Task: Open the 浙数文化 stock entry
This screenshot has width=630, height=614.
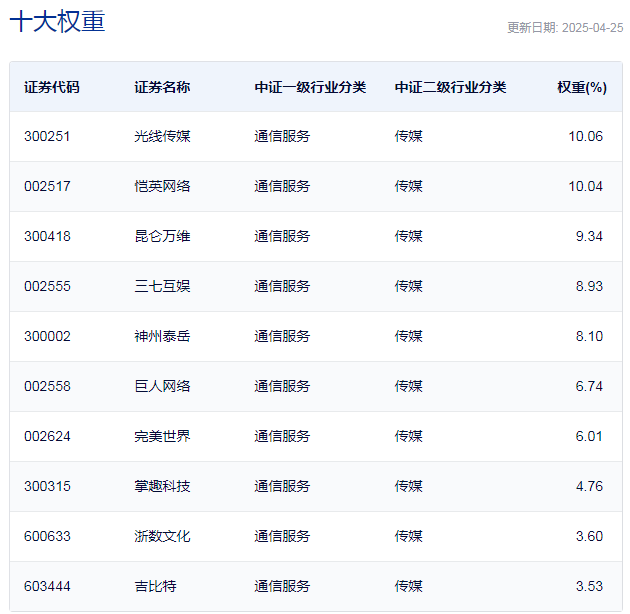Action: point(162,536)
